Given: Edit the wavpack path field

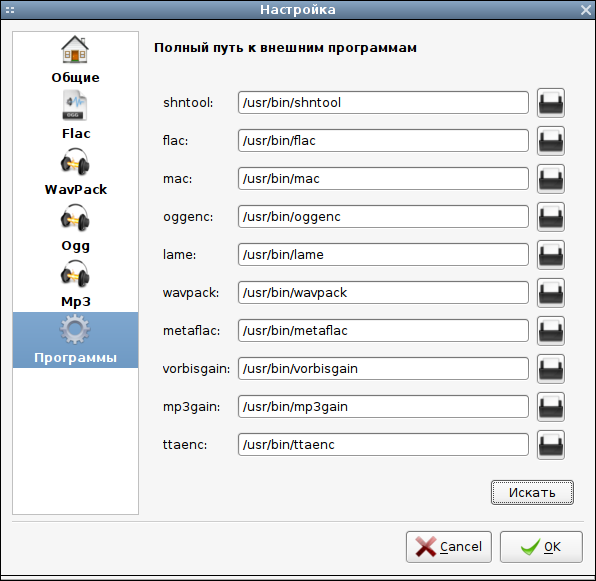Looking at the screenshot, I should click(x=383, y=293).
